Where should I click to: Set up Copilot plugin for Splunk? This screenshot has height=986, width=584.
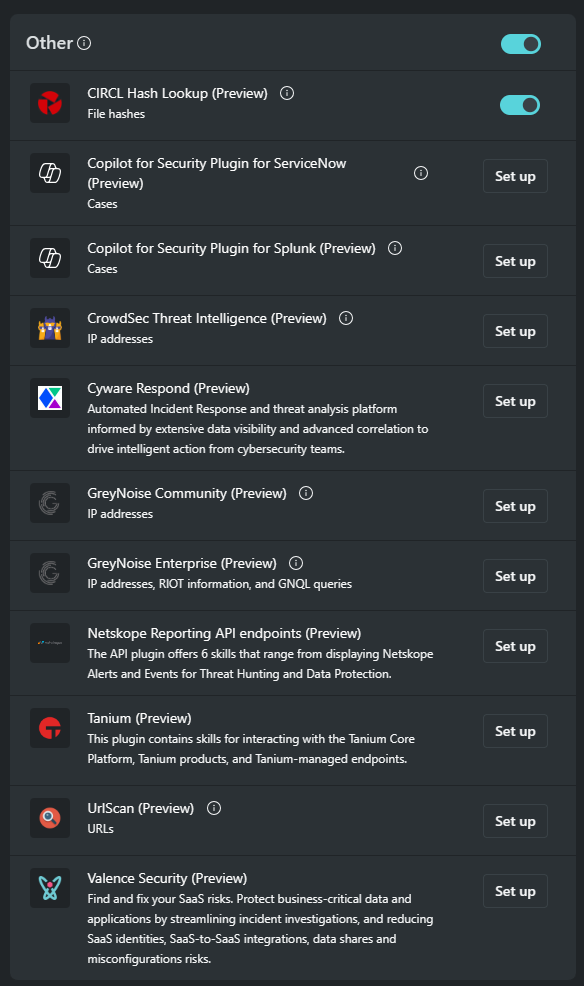coord(515,261)
